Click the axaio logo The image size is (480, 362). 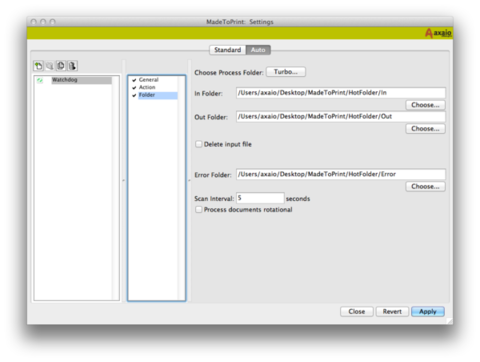[x=438, y=33]
